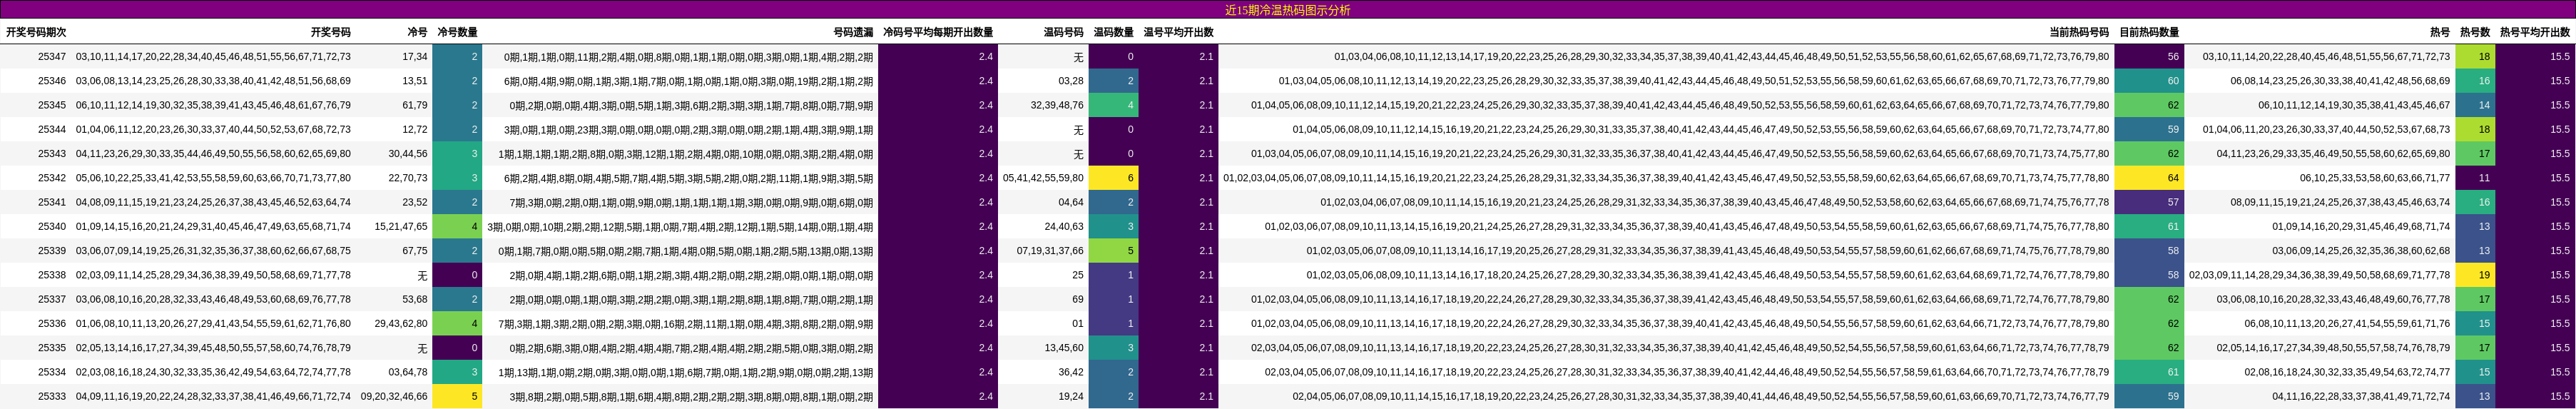Select the 开奖号码 column header

click(330, 32)
